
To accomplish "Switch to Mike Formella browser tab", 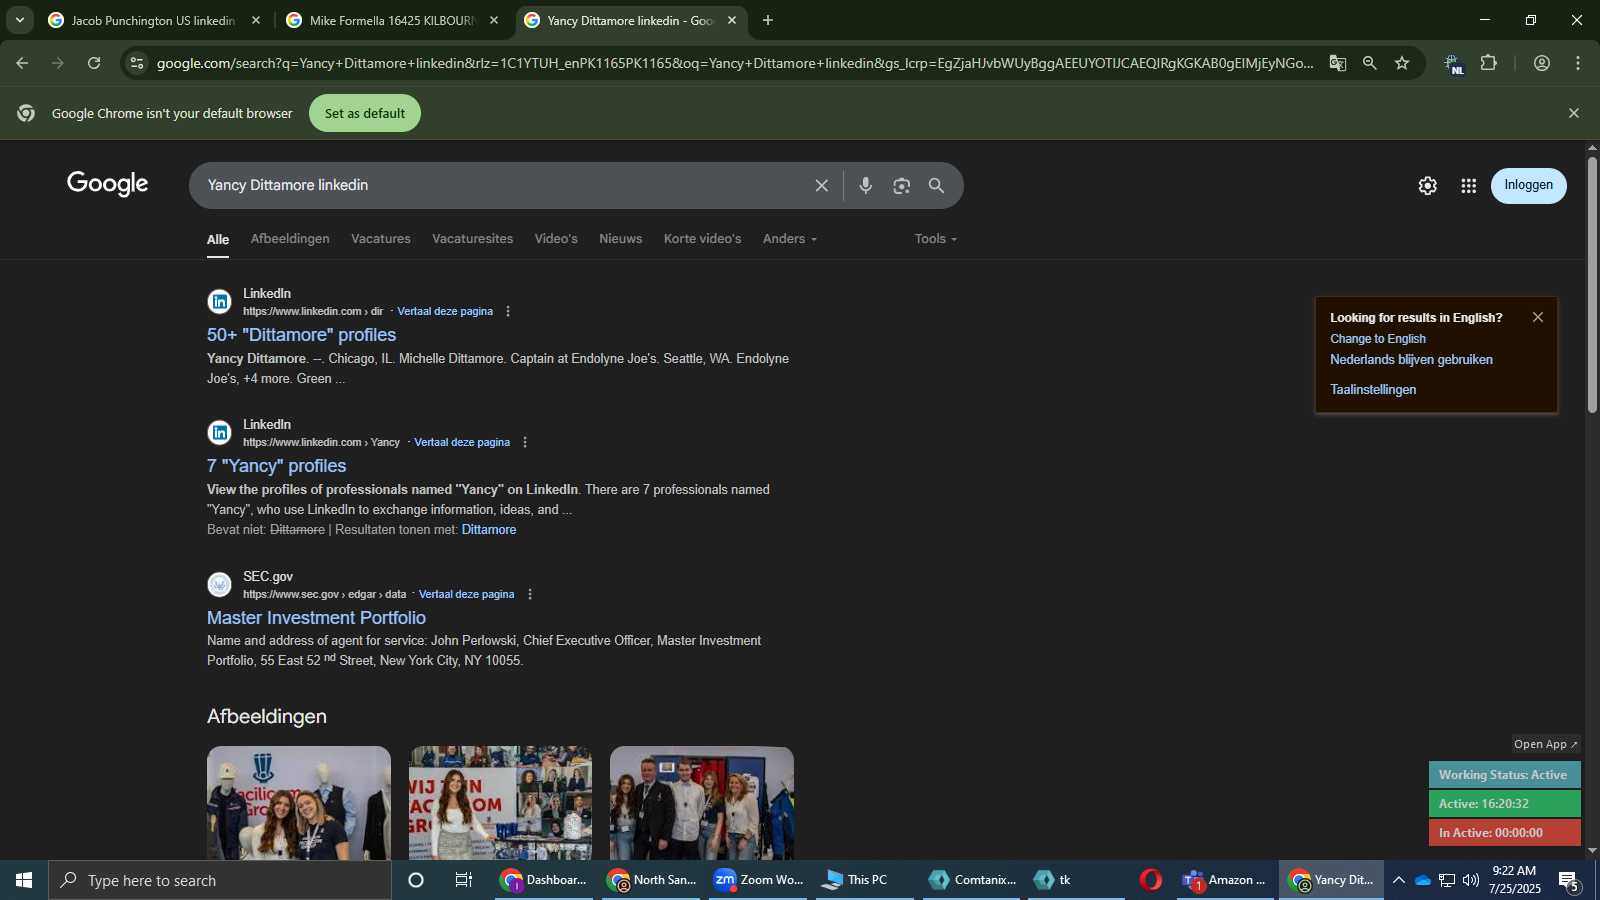I will pos(392,20).
